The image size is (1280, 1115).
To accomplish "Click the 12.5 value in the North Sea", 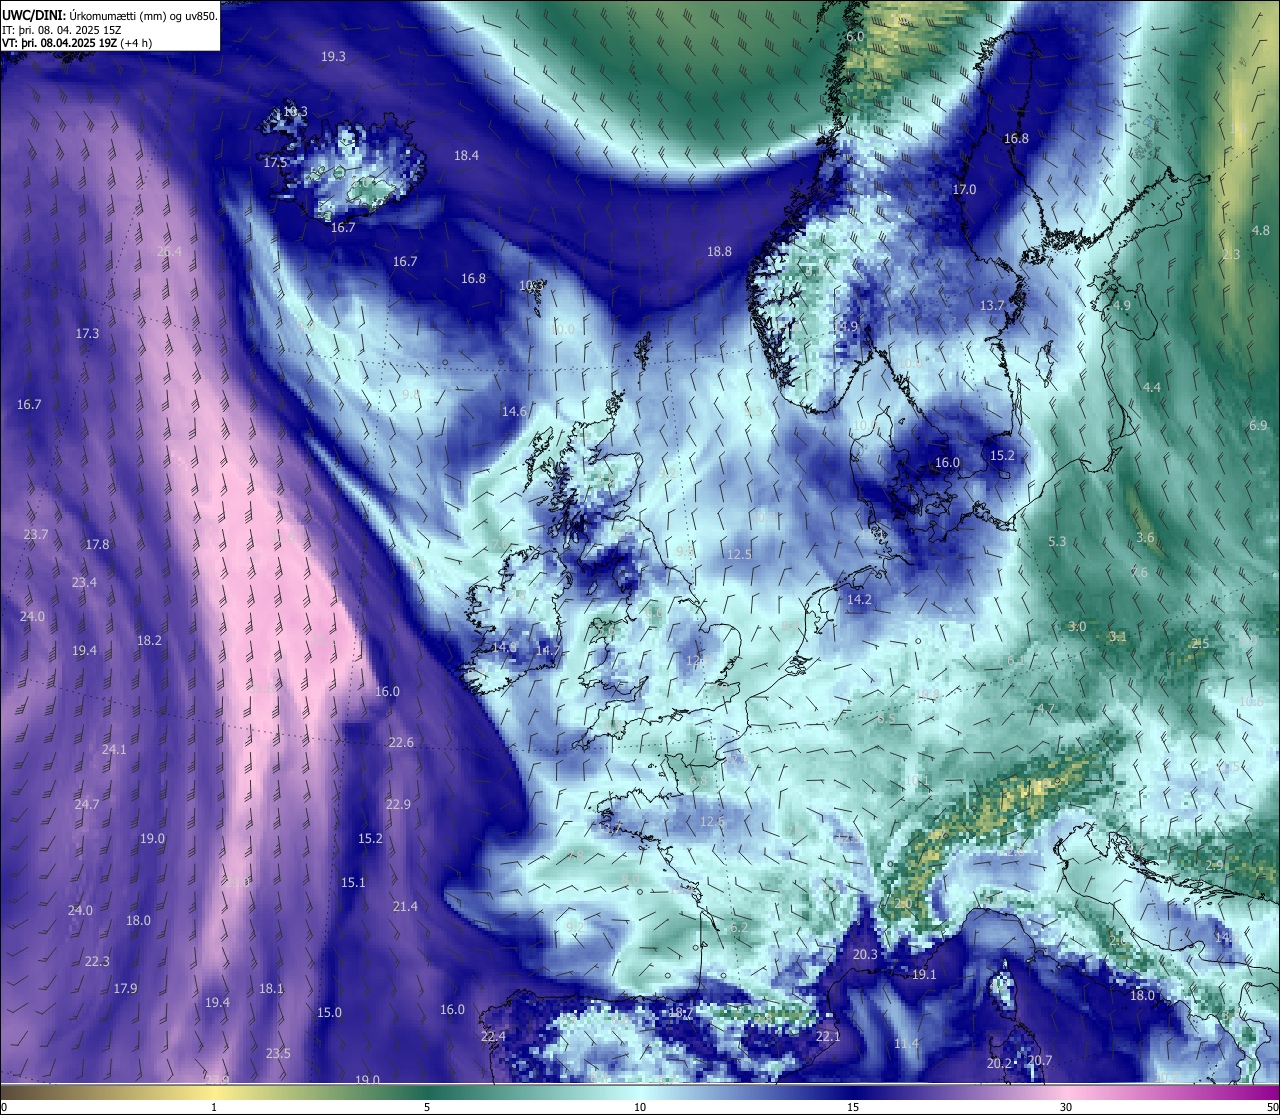I will click(739, 555).
